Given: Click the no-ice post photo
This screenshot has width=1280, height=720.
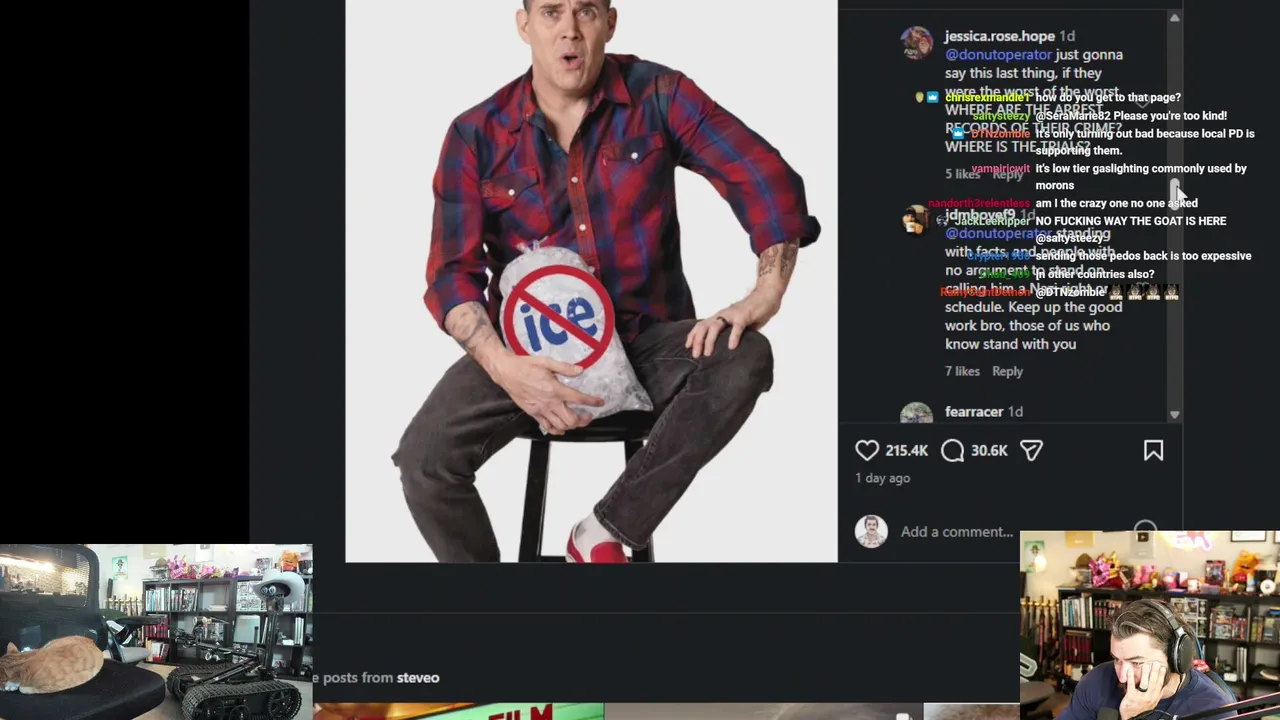Looking at the screenshot, I should pyautogui.click(x=591, y=281).
